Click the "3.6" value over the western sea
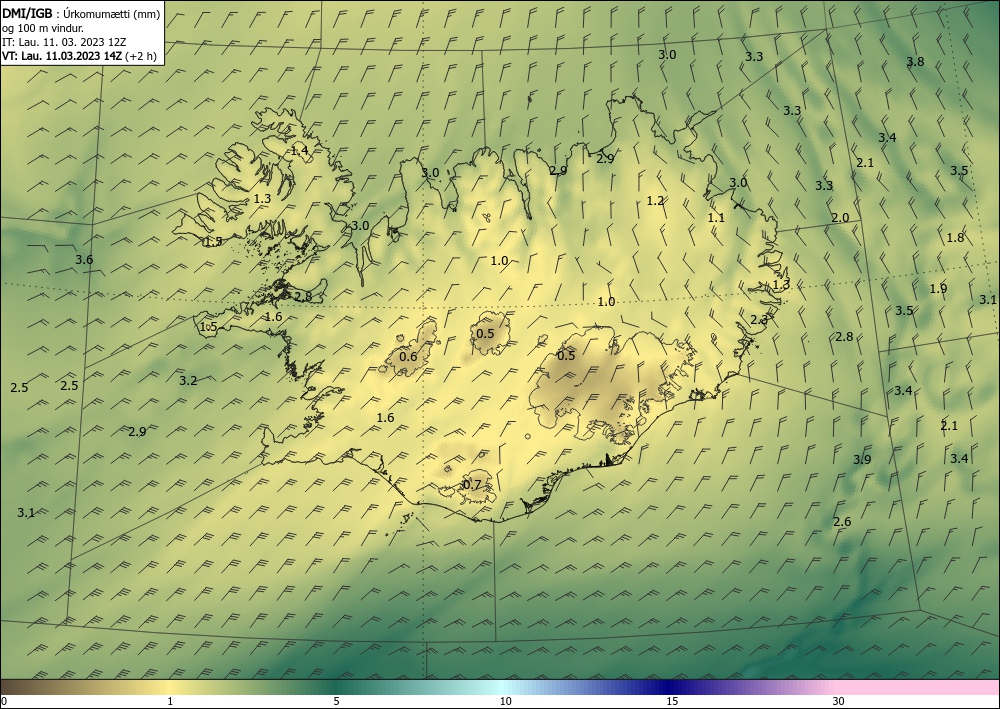 point(84,259)
